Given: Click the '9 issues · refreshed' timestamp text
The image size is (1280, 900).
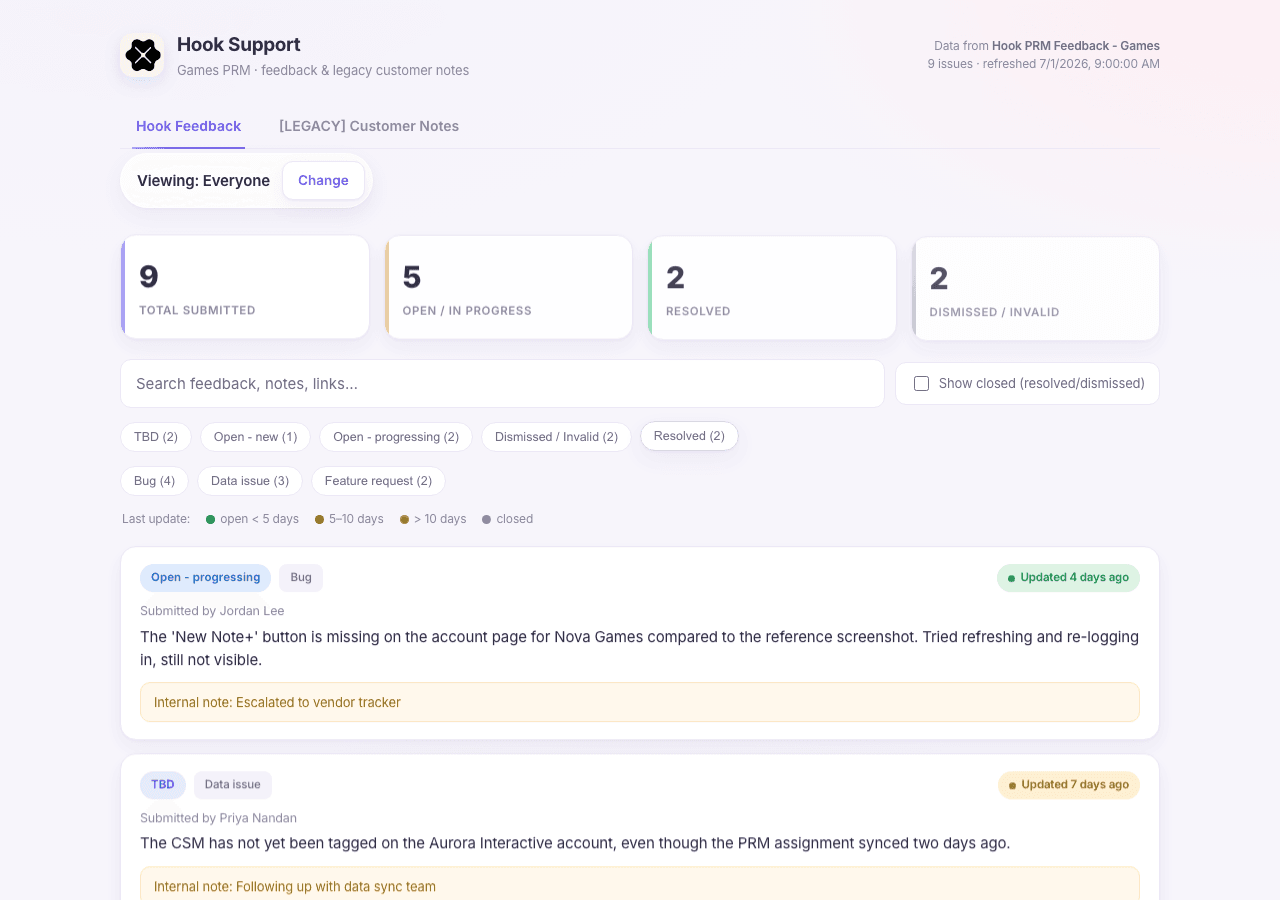Looking at the screenshot, I should pos(1044,64).
